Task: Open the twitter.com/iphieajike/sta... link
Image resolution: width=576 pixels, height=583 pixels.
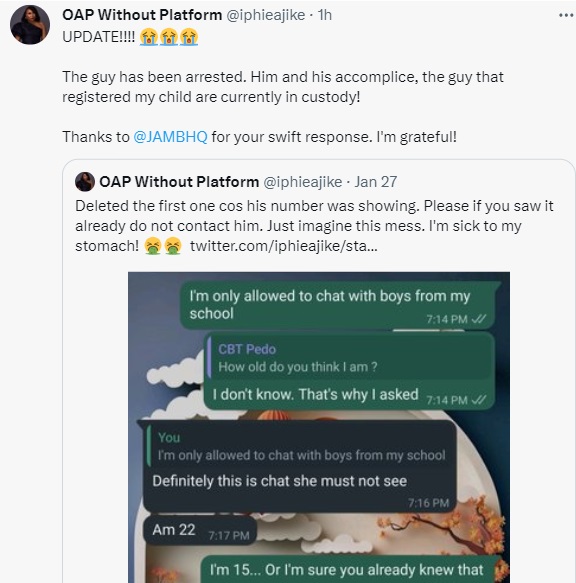Action: tap(284, 246)
